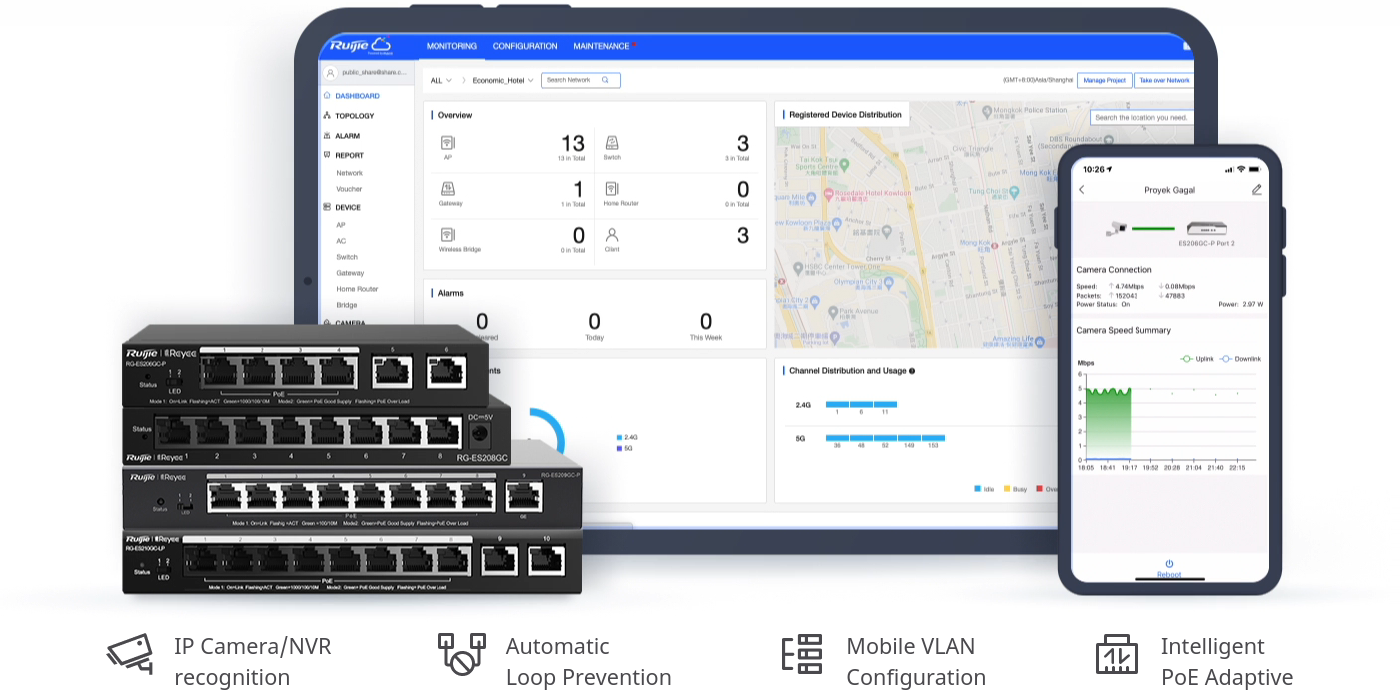
Task: Click the DASHBOARD home icon
Action: click(x=327, y=96)
